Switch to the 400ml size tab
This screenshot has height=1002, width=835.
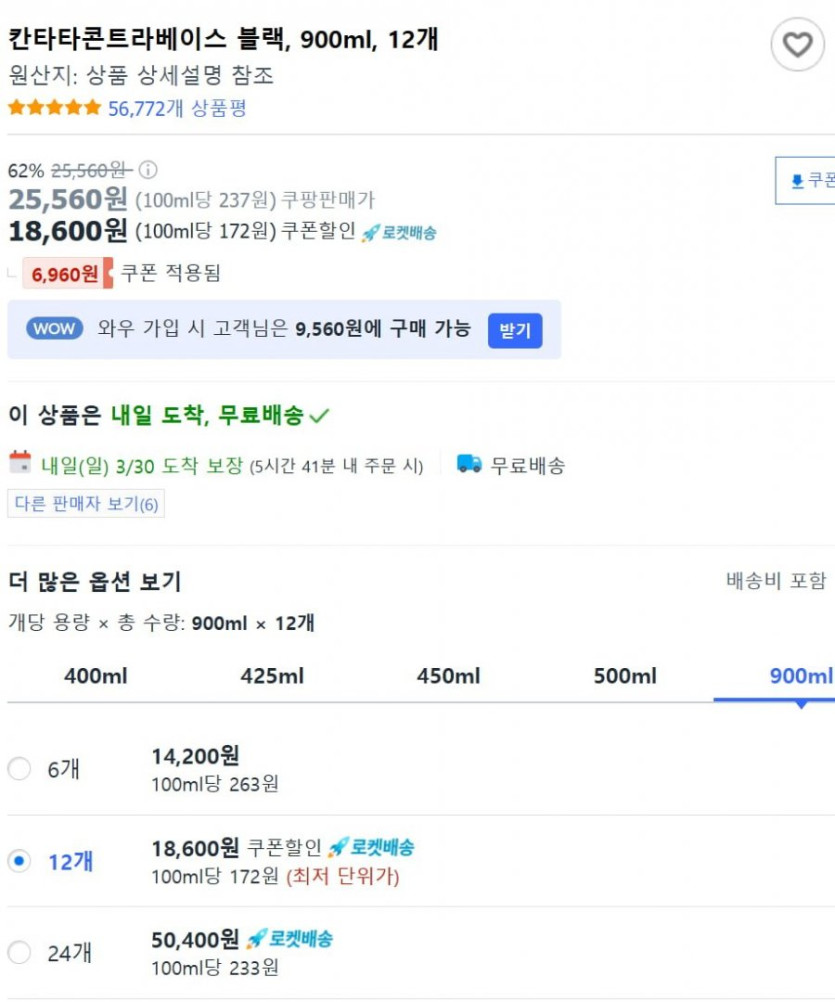tap(96, 677)
